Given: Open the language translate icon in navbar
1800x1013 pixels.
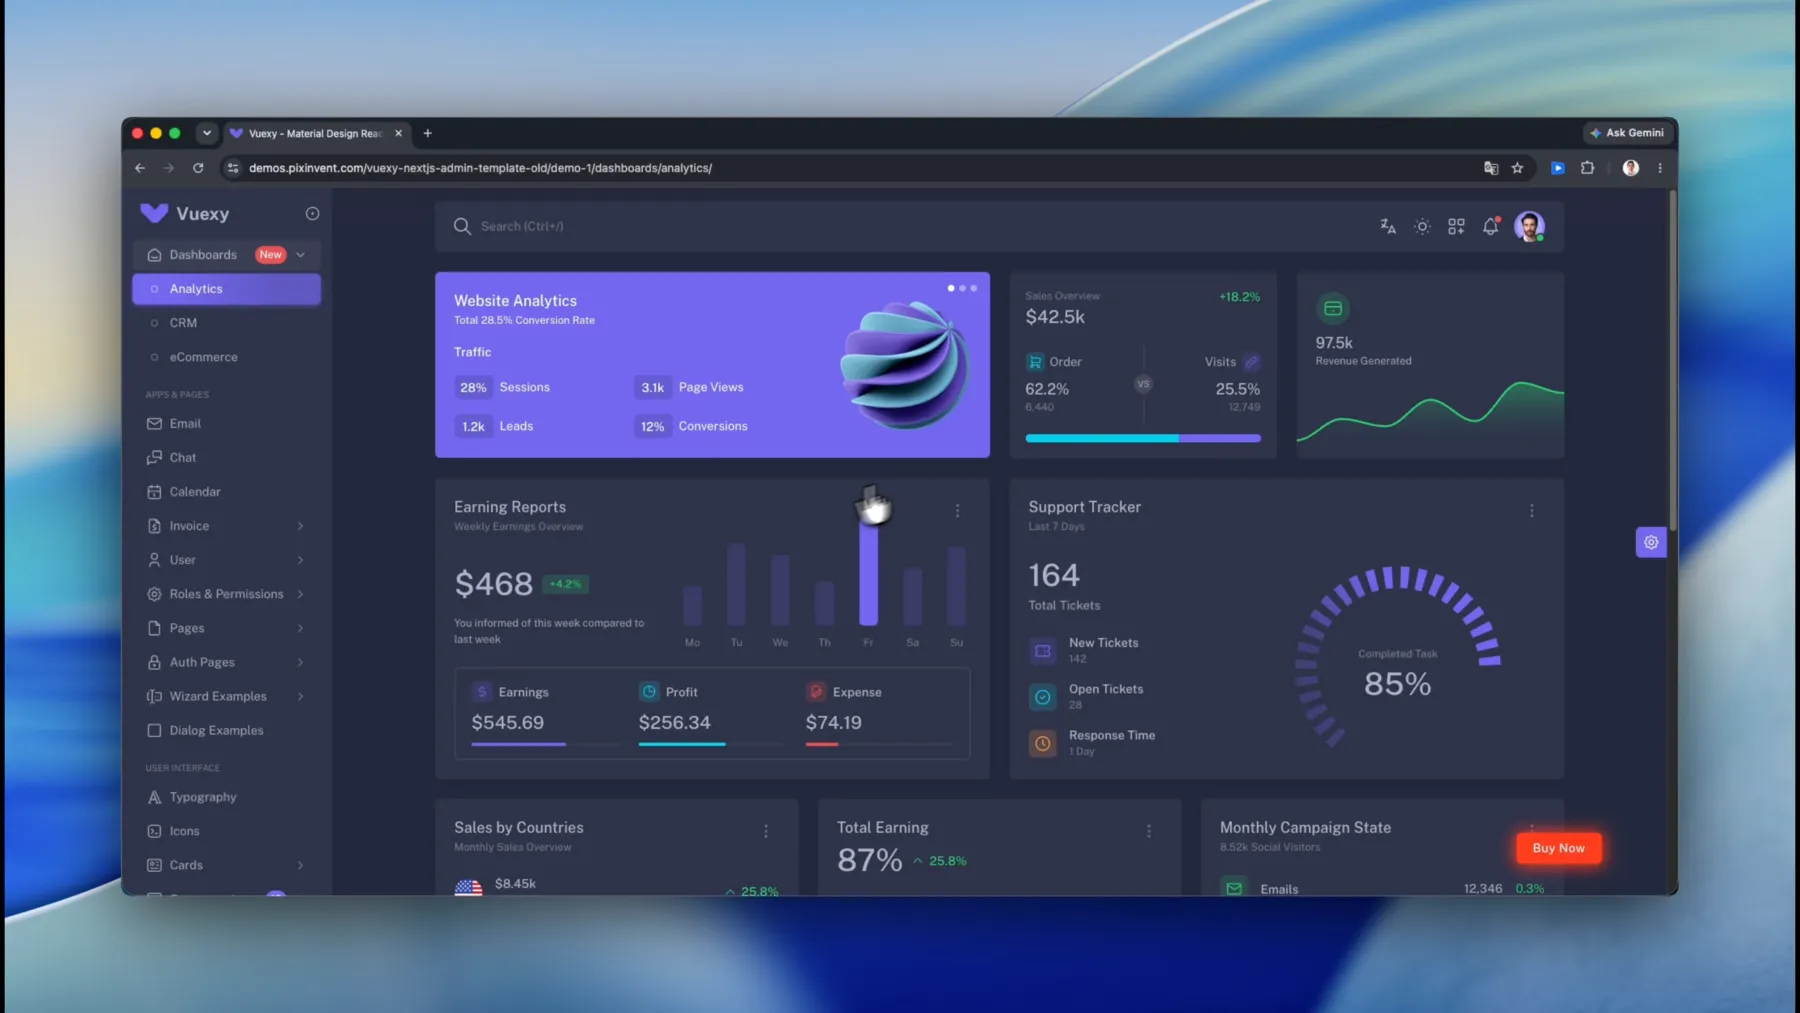Looking at the screenshot, I should [x=1388, y=226].
